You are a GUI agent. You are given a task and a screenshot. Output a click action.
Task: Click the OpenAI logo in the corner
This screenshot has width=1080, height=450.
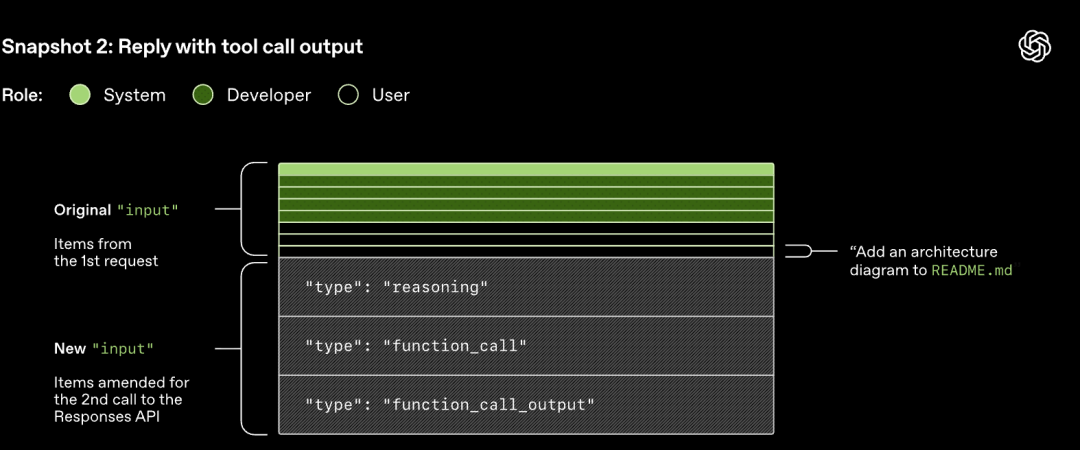click(1034, 45)
